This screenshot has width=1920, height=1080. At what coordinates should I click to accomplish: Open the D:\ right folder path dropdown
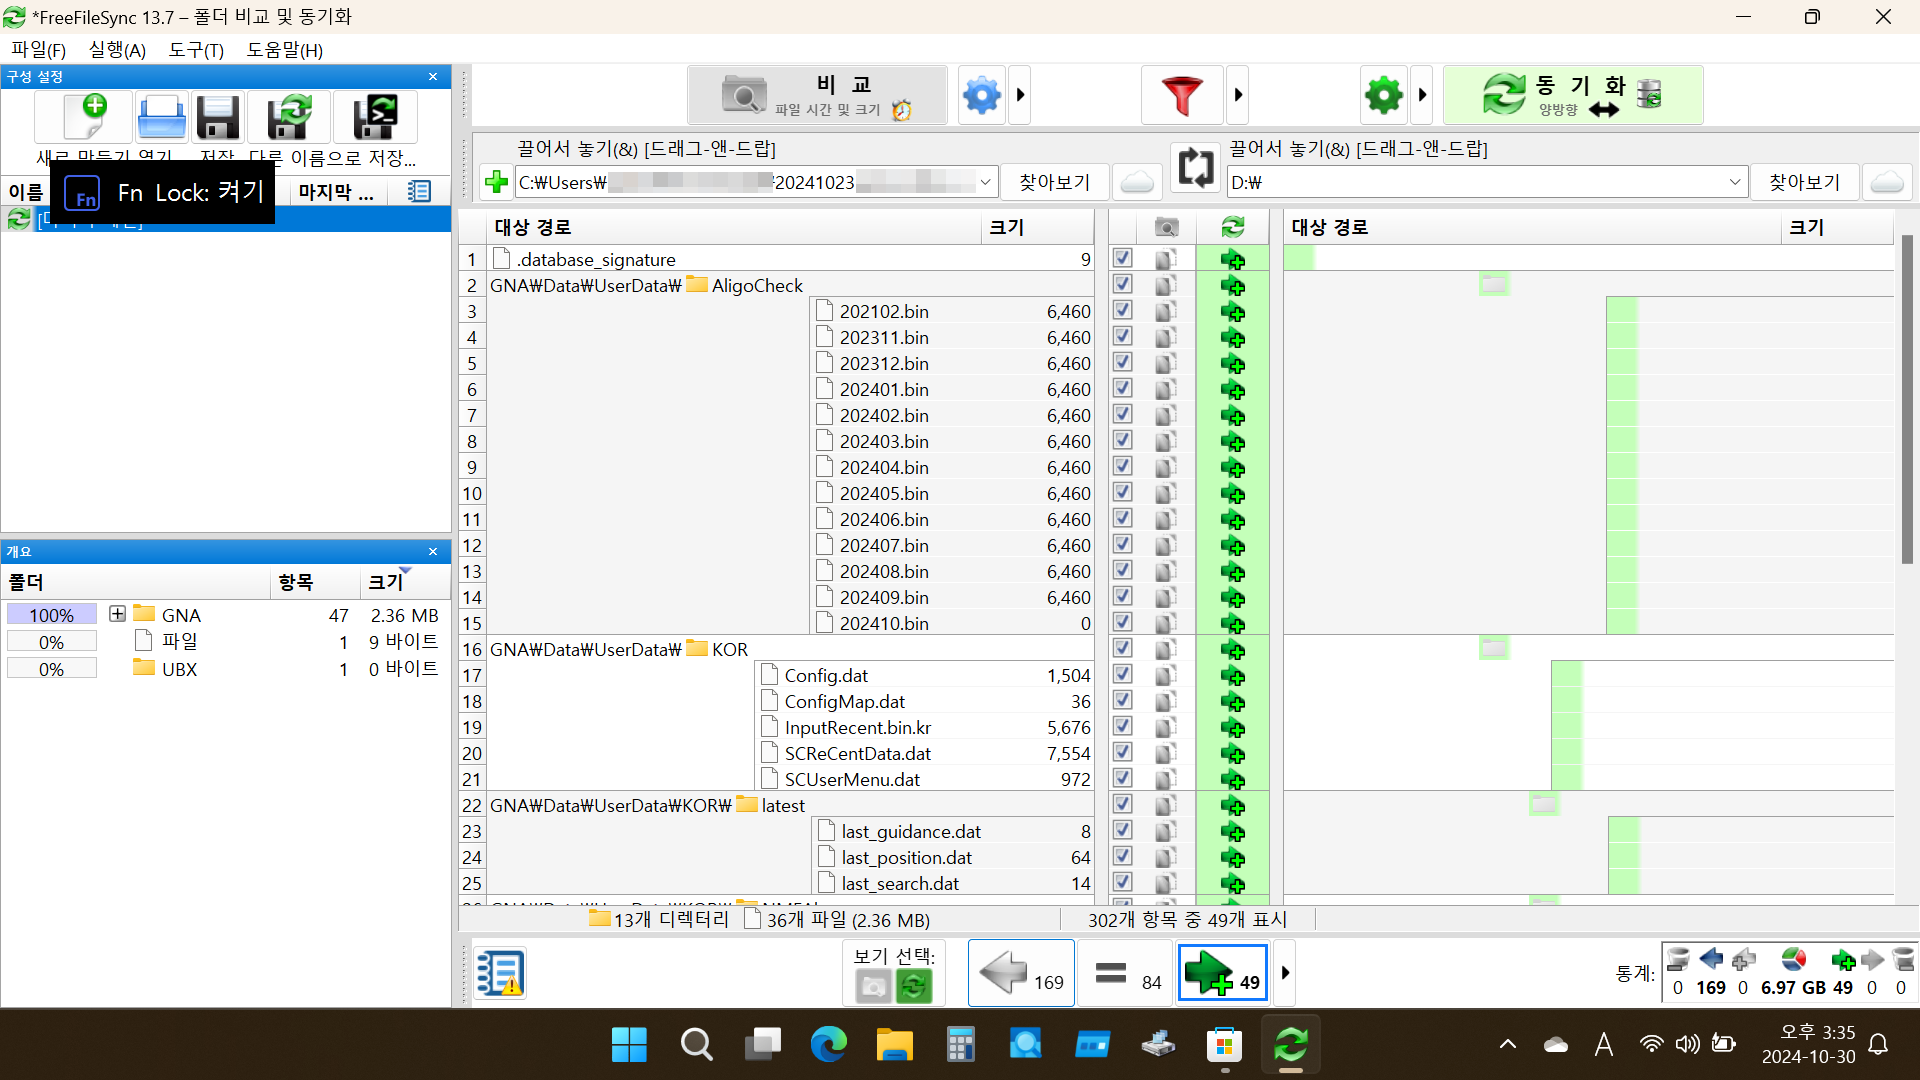click(x=1734, y=182)
